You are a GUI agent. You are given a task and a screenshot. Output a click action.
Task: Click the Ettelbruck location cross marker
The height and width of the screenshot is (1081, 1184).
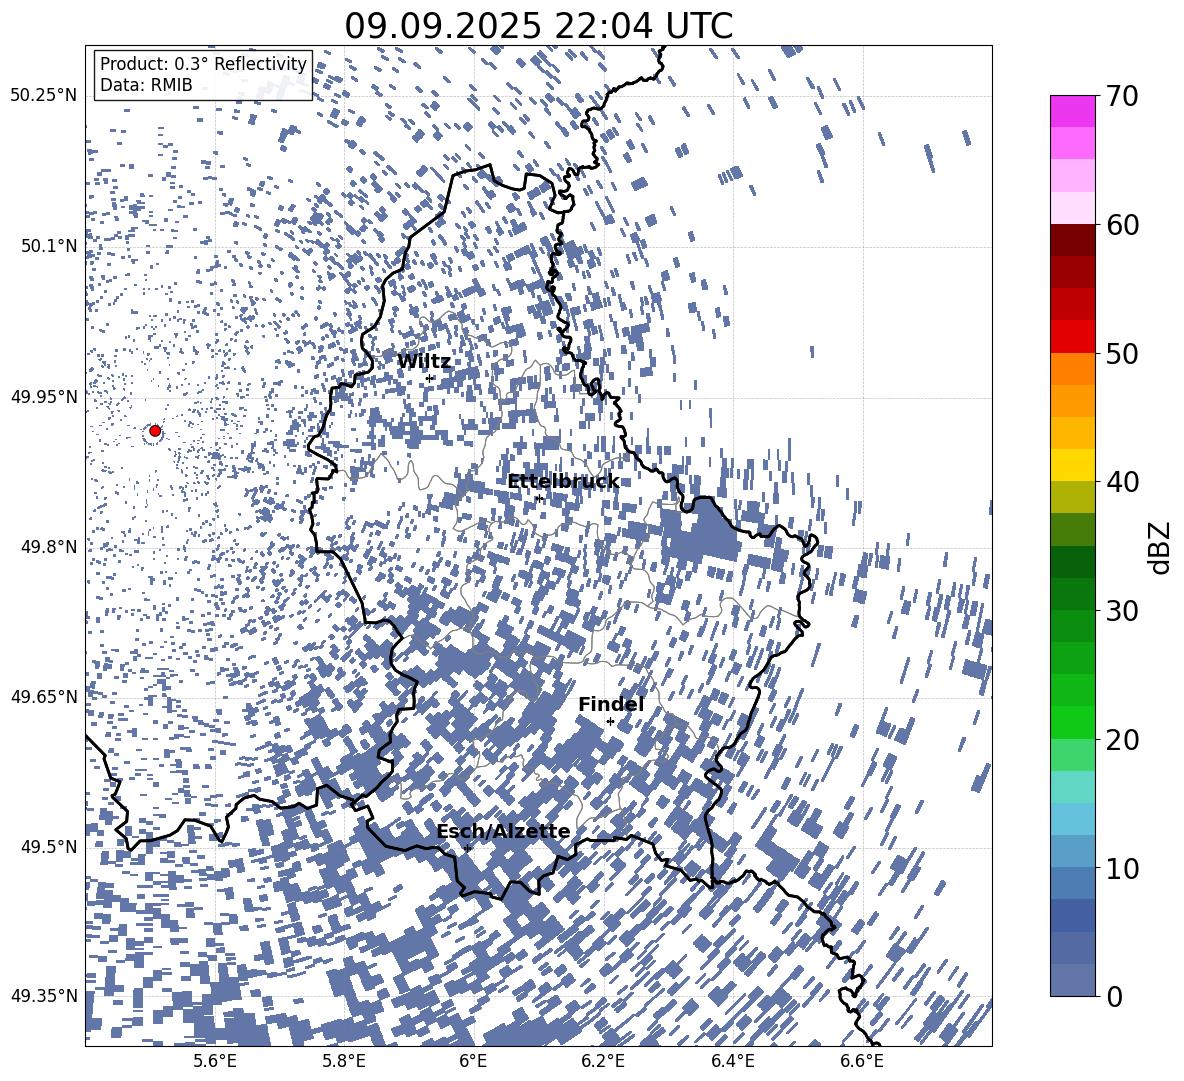click(538, 498)
